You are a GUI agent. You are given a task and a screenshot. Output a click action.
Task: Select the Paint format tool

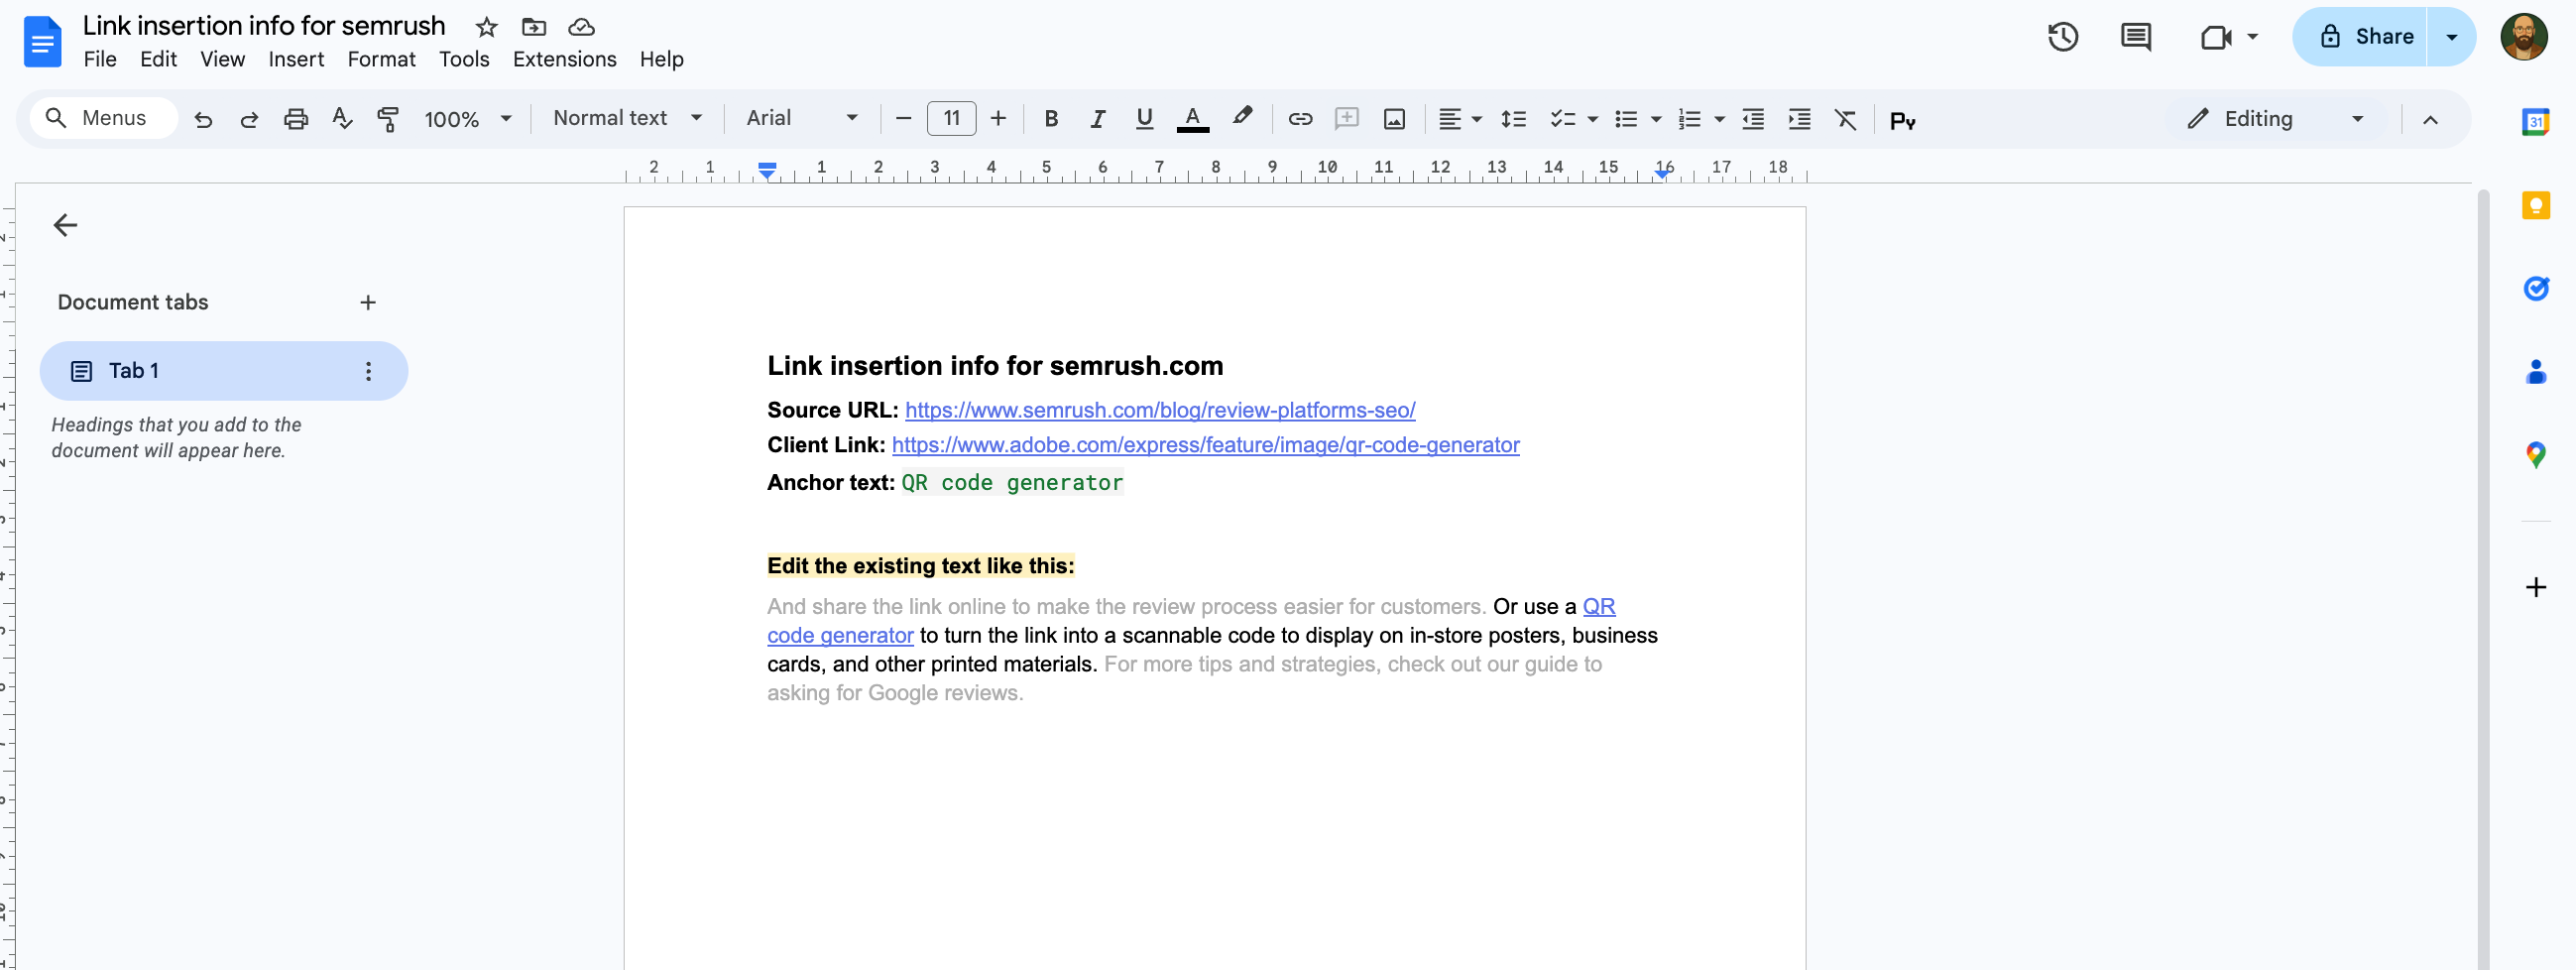pos(388,118)
